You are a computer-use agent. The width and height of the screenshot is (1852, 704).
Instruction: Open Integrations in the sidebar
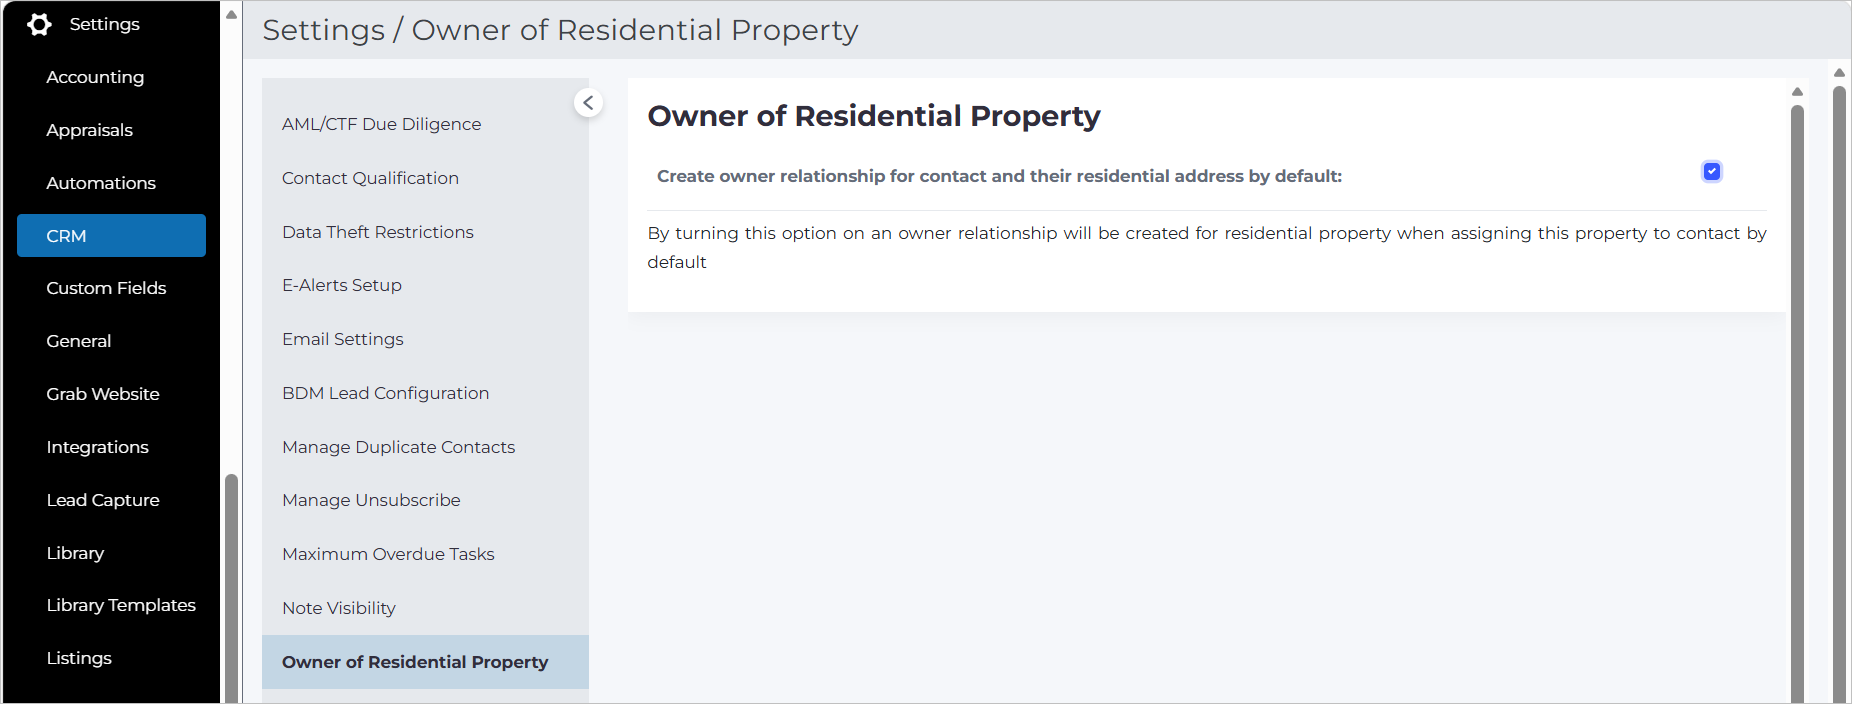pyautogui.click(x=97, y=447)
